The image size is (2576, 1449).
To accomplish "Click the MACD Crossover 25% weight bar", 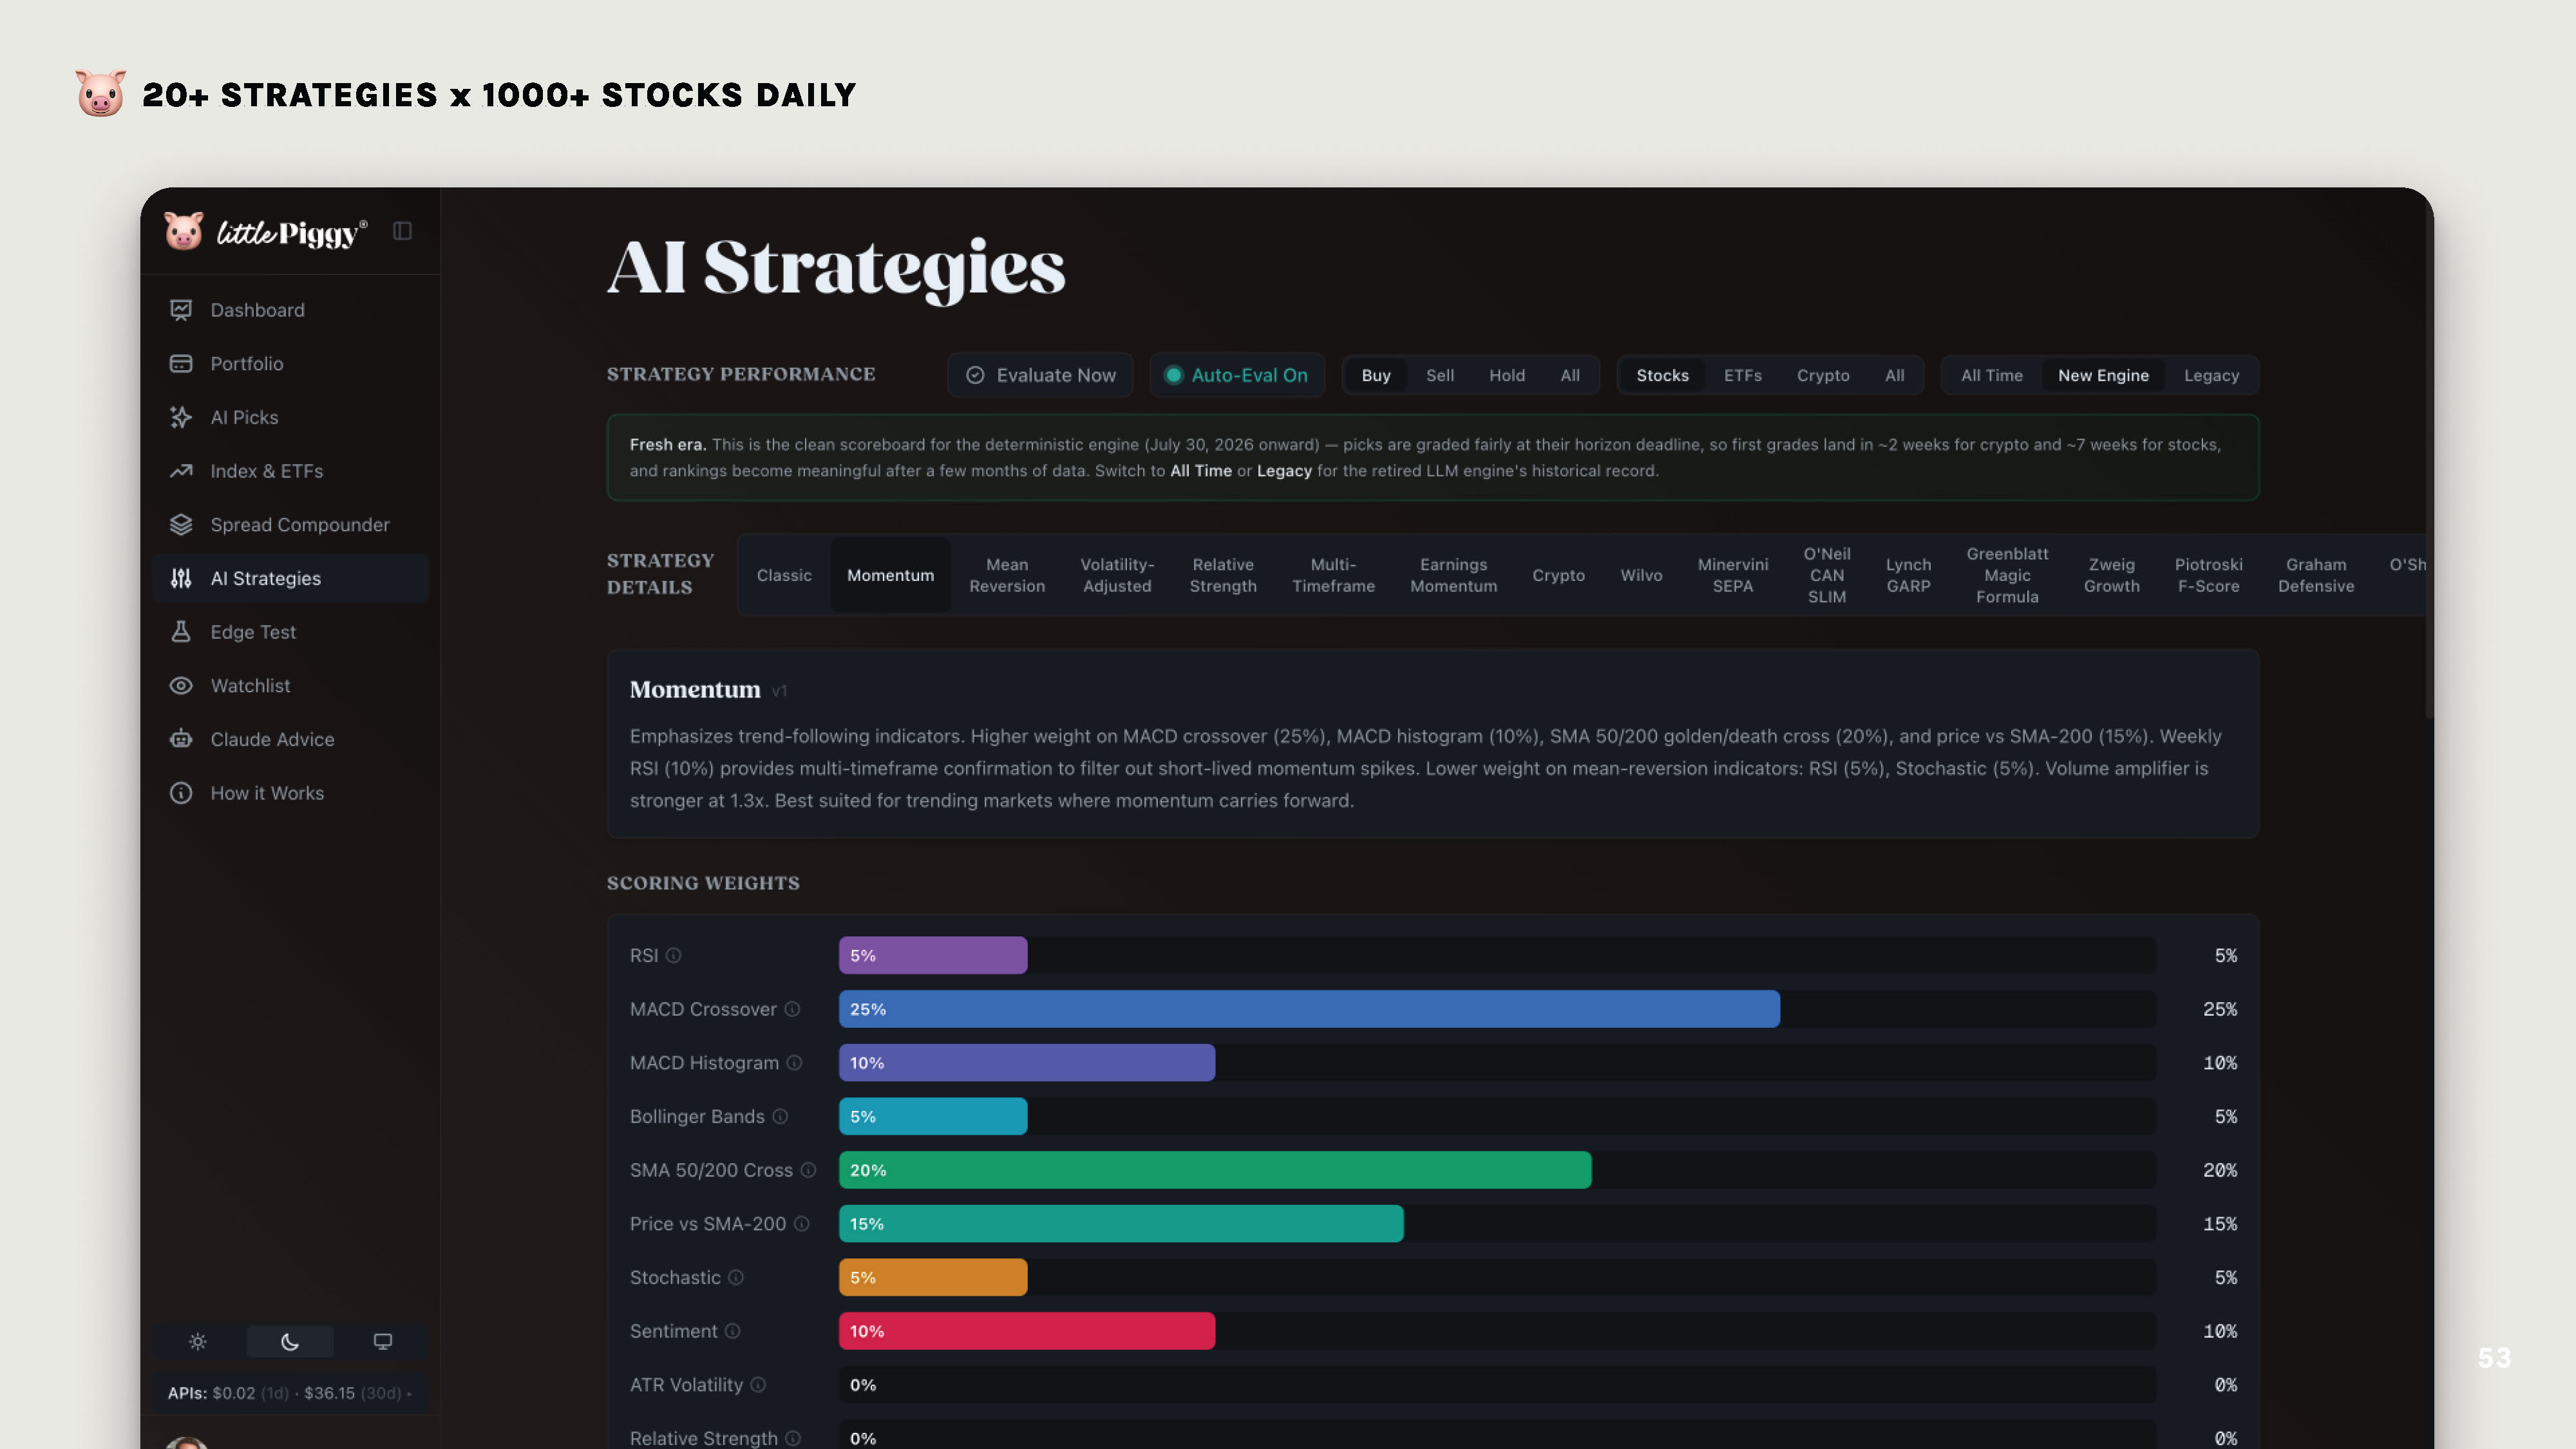I will click(x=1308, y=1009).
